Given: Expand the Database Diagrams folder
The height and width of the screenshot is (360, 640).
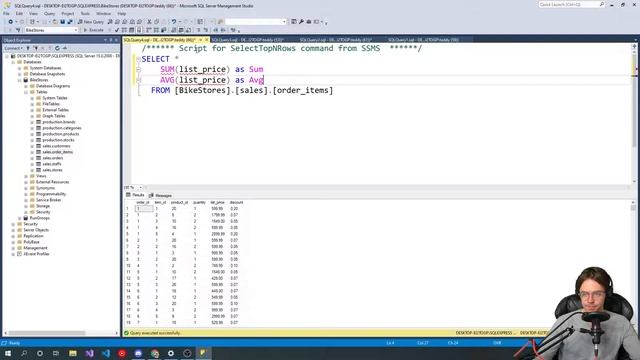Looking at the screenshot, I should 26,86.
